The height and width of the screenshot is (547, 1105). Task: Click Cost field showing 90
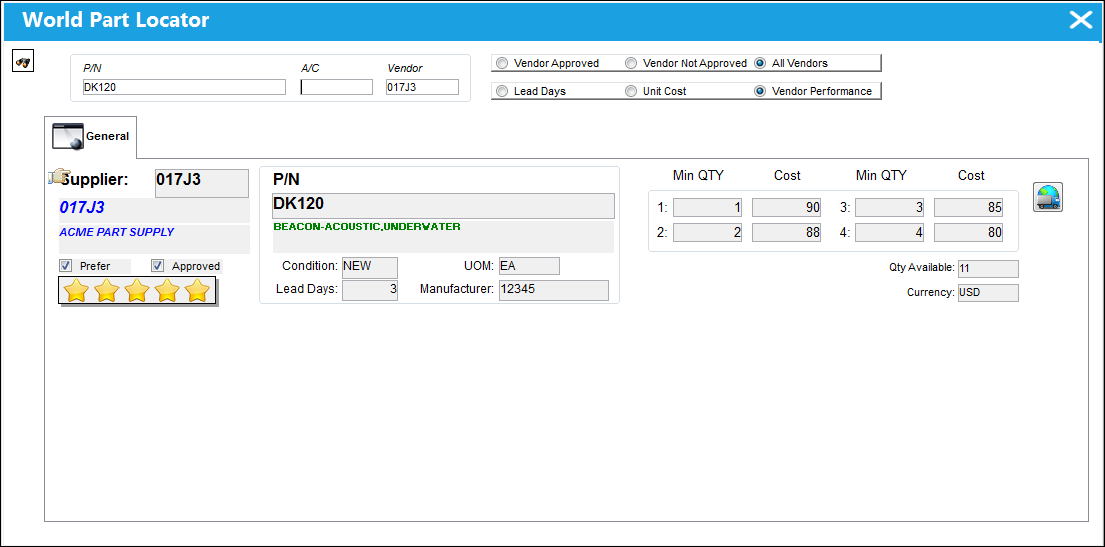point(786,208)
